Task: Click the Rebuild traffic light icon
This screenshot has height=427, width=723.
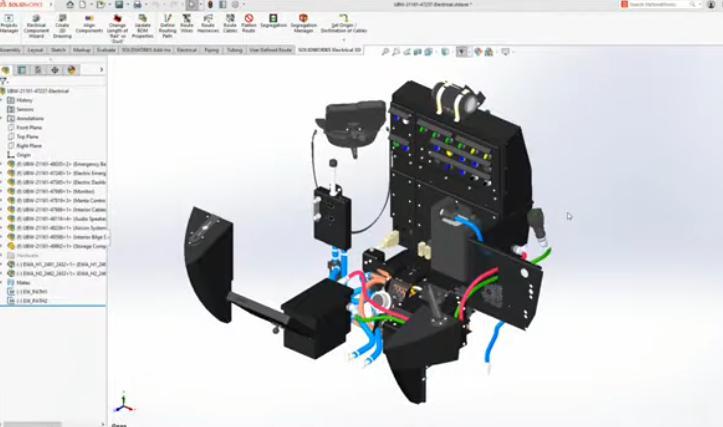Action: 210,5
